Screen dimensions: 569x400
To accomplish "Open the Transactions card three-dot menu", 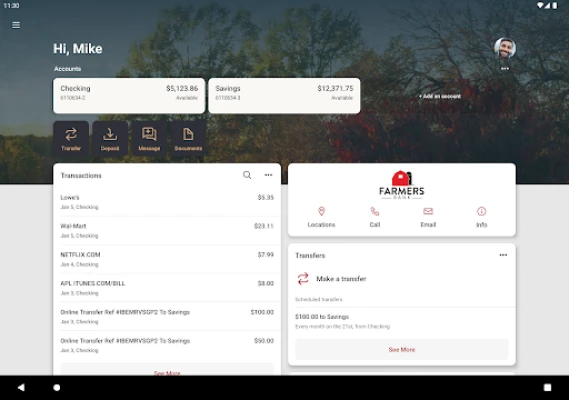I will 269,175.
